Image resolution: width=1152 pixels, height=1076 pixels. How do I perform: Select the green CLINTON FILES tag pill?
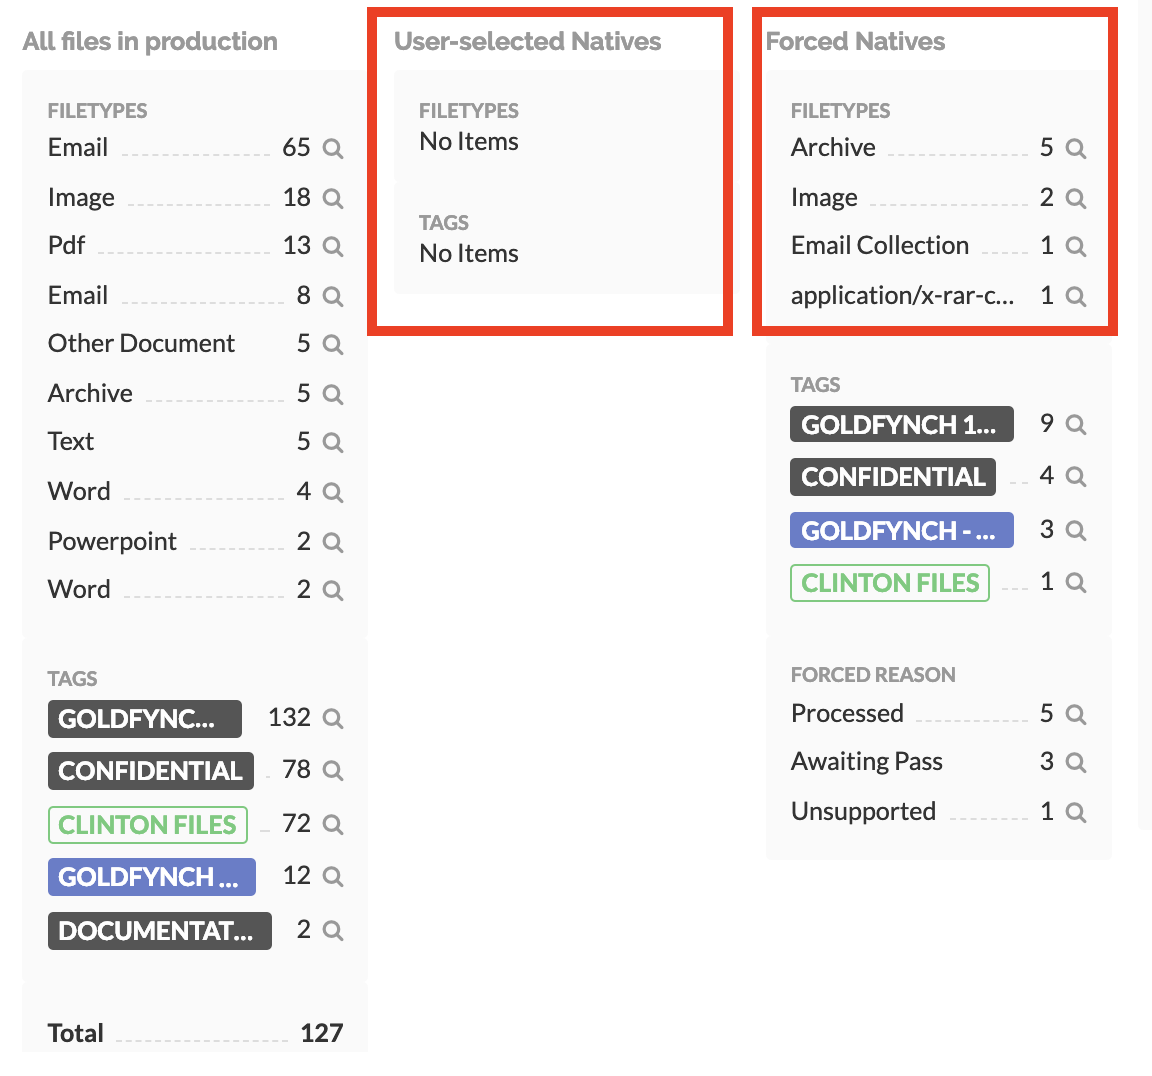tap(147, 824)
